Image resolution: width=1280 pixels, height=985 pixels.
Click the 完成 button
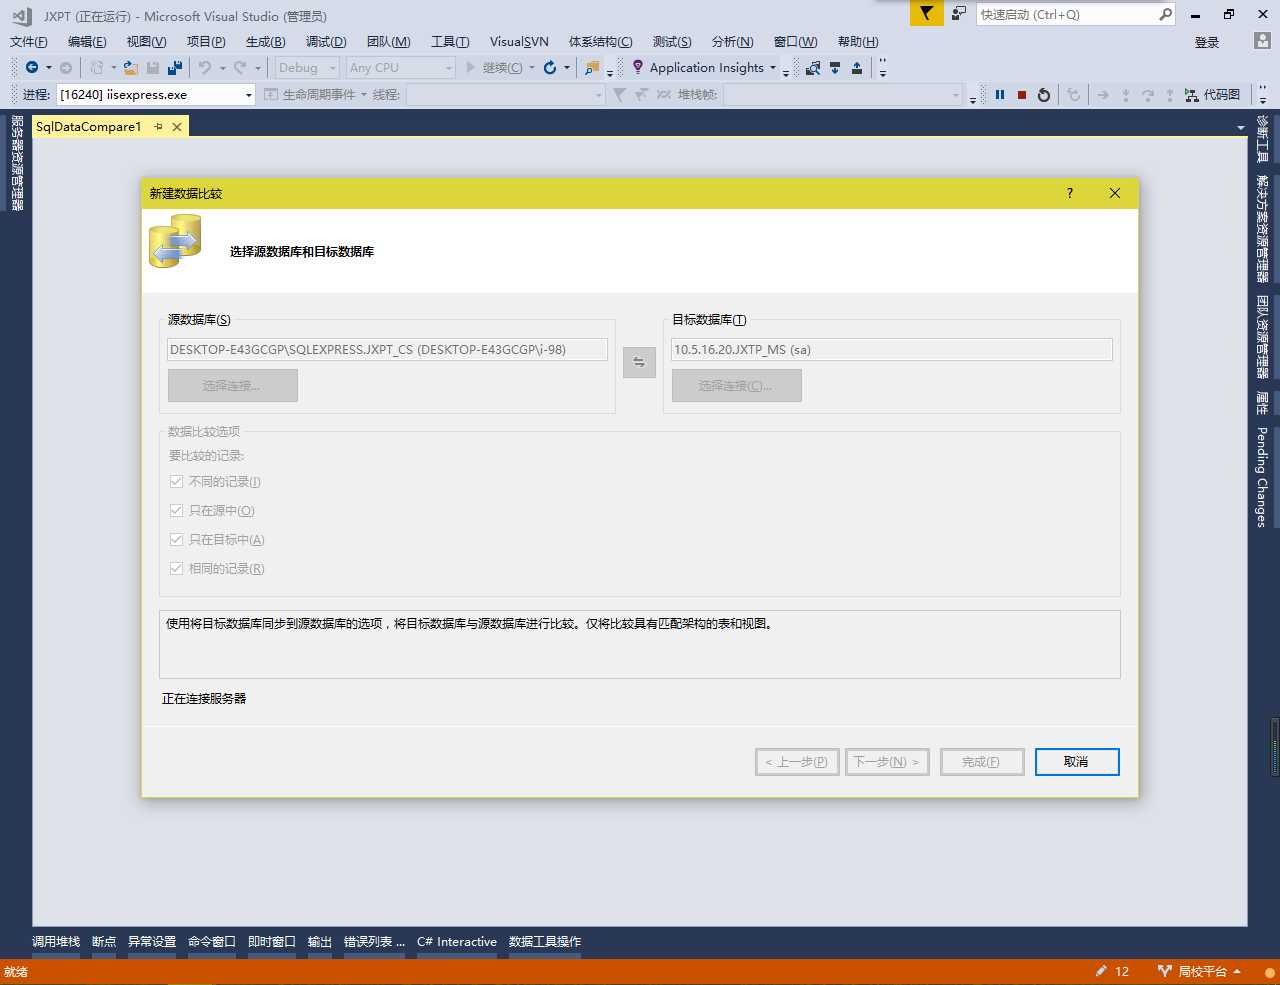[982, 762]
